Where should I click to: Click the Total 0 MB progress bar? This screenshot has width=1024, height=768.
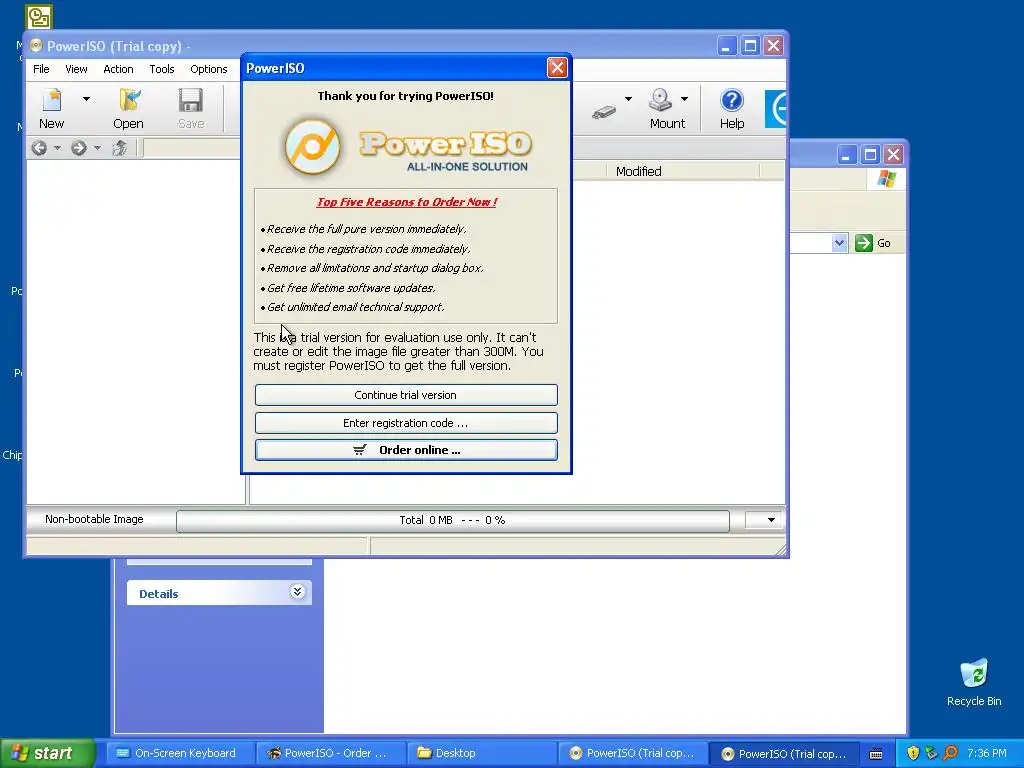453,520
